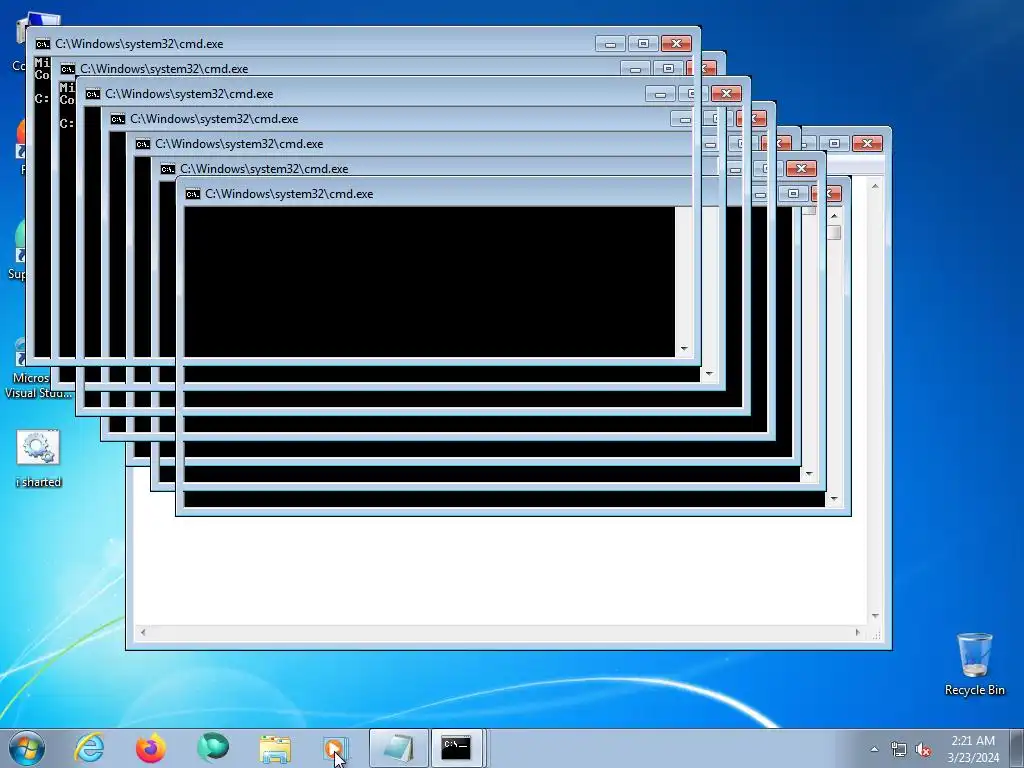
Task: Launch Internet Explorer from the taskbar
Action: tap(89, 748)
